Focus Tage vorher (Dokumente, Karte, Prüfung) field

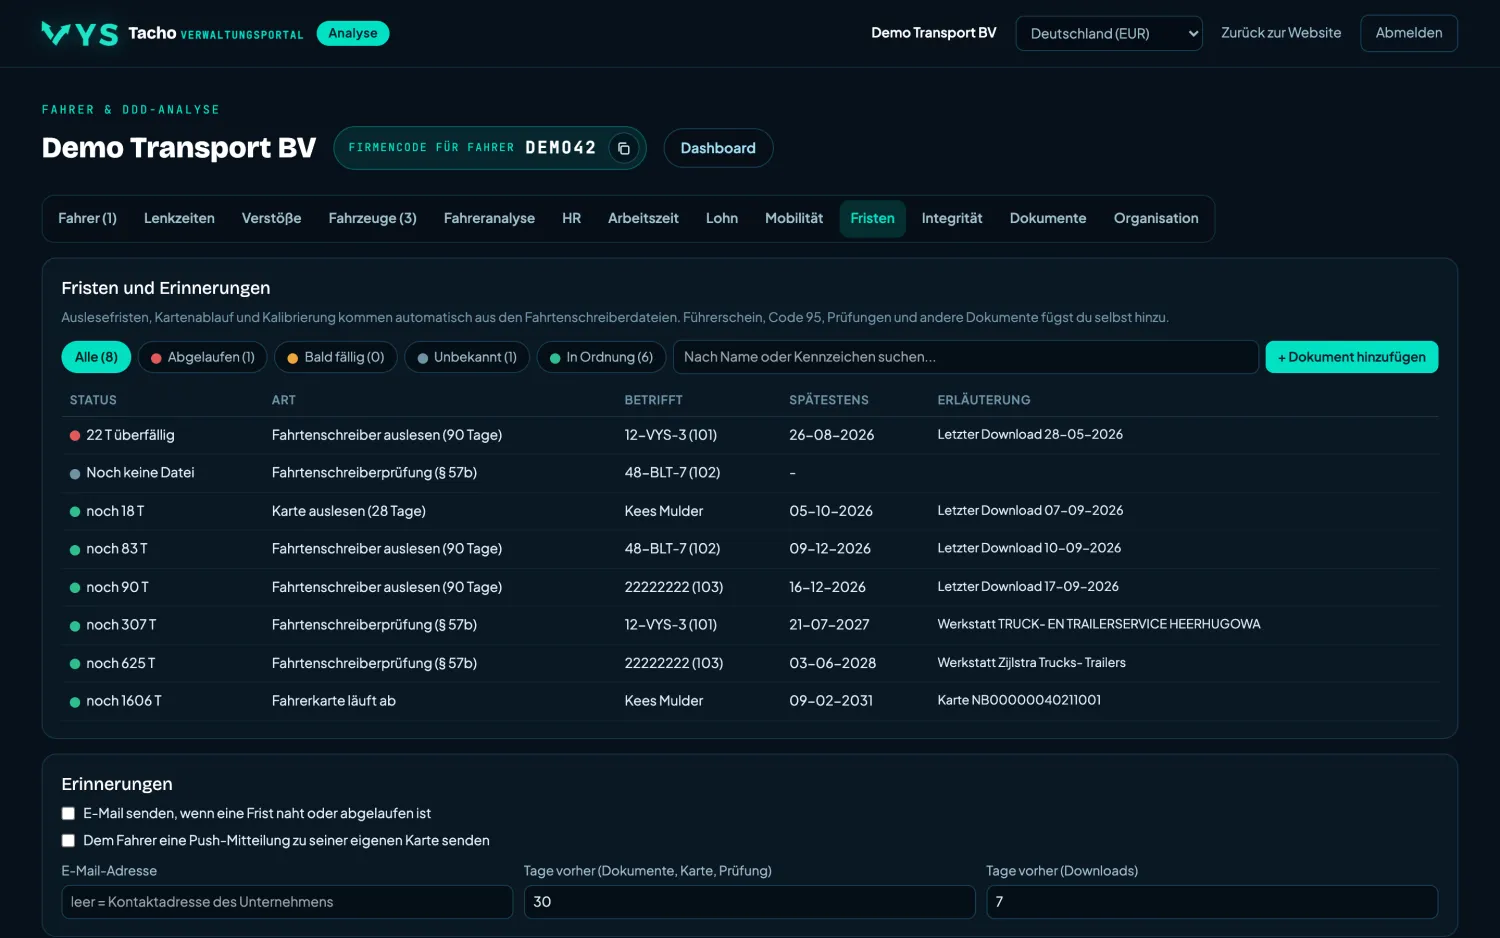click(749, 902)
